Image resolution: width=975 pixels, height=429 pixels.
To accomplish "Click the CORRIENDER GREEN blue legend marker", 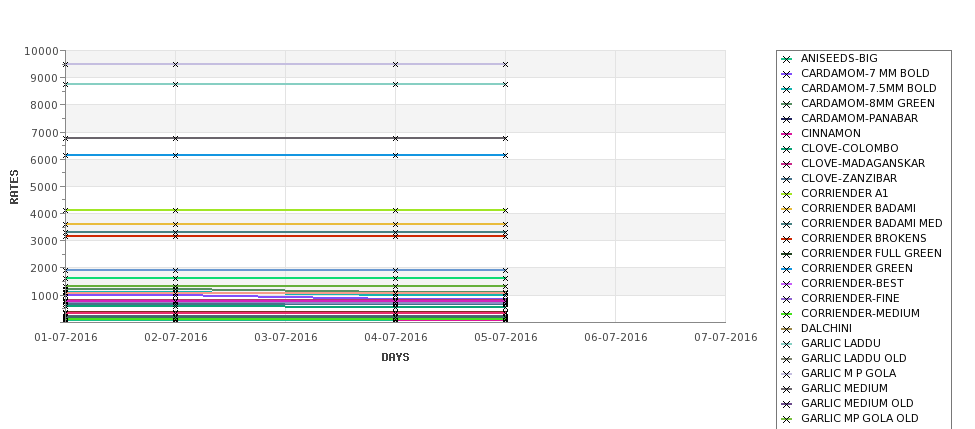I will pyautogui.click(x=787, y=269).
